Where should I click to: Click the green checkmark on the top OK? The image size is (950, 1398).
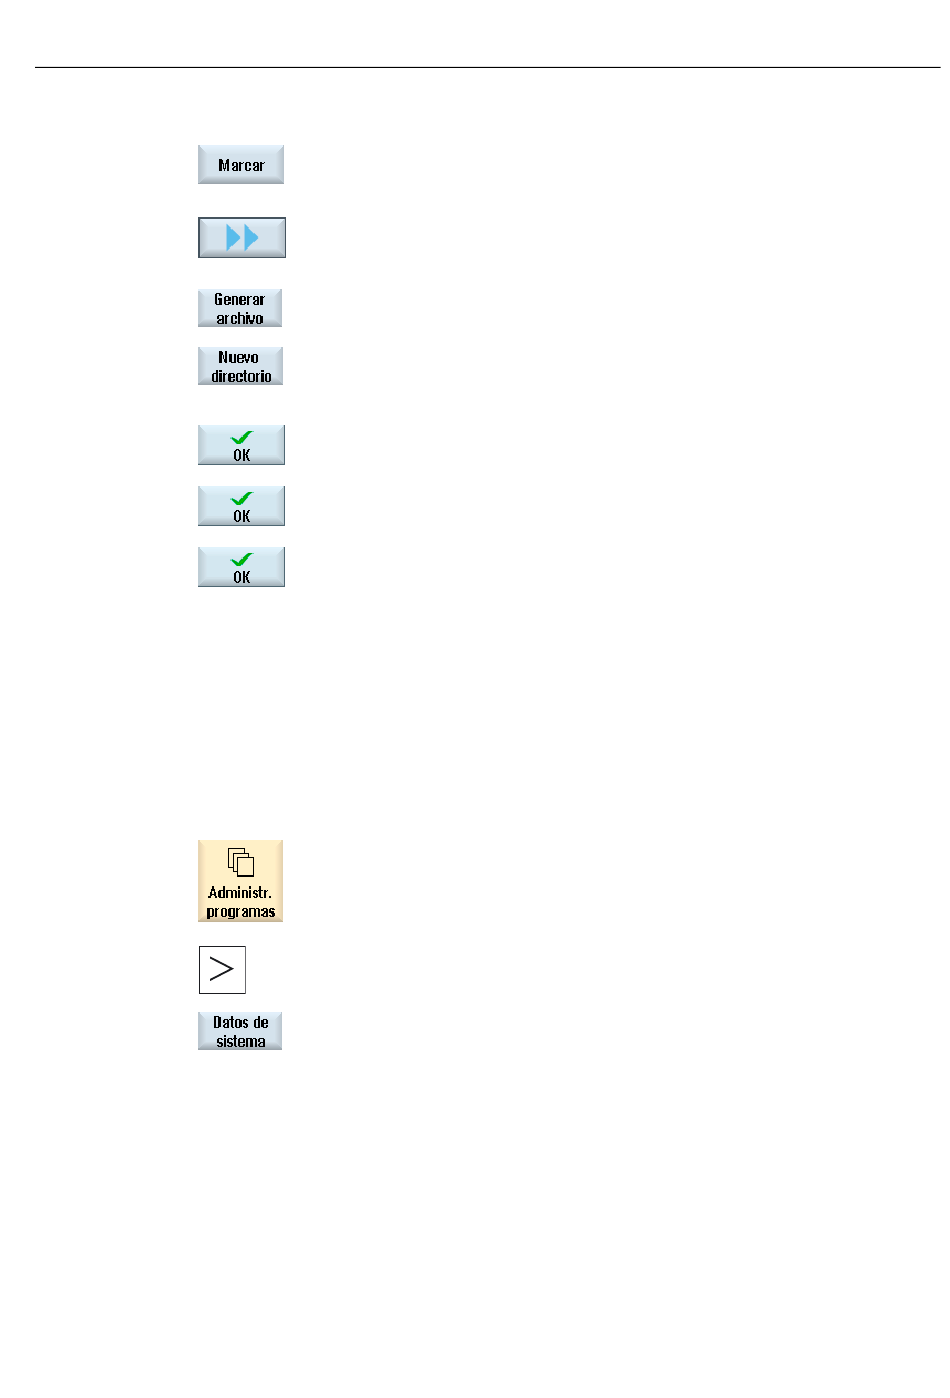tap(241, 438)
